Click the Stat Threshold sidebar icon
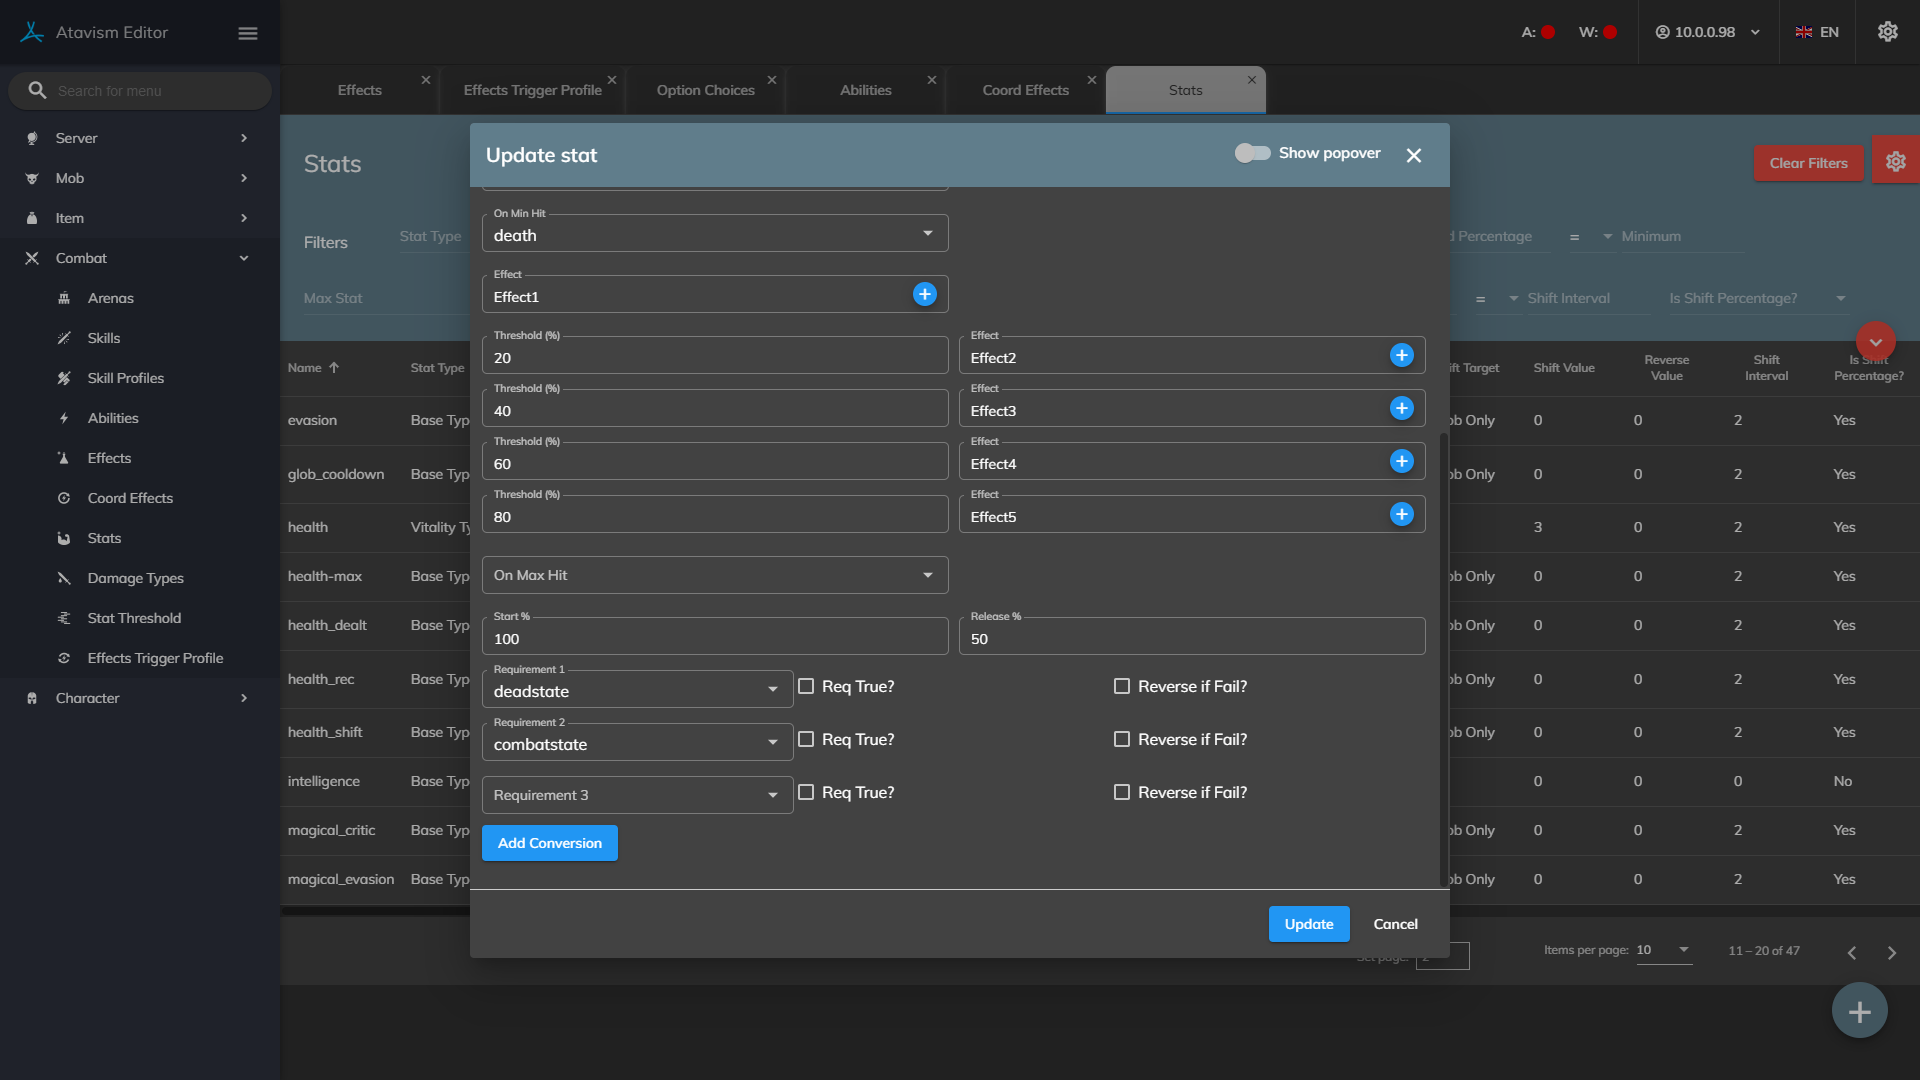Viewport: 1920px width, 1080px height. pyautogui.click(x=64, y=618)
